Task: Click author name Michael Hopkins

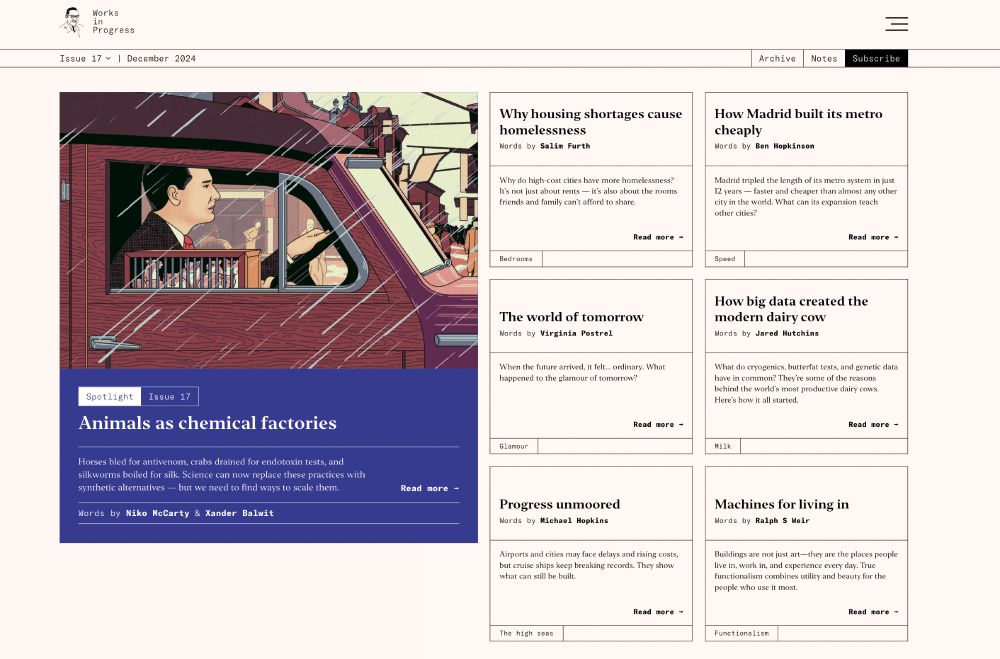Action: pyautogui.click(x=574, y=521)
